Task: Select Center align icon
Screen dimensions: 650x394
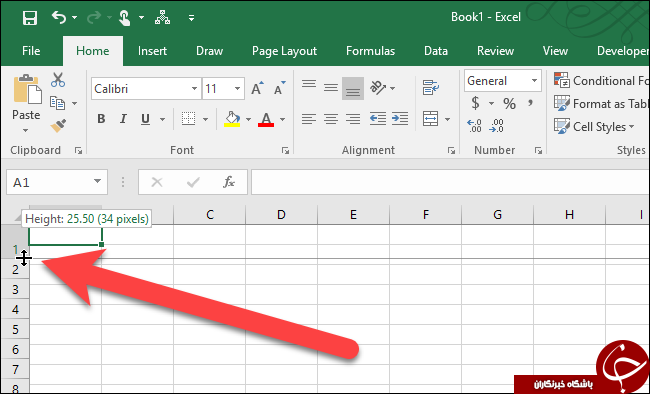Action: [331, 119]
